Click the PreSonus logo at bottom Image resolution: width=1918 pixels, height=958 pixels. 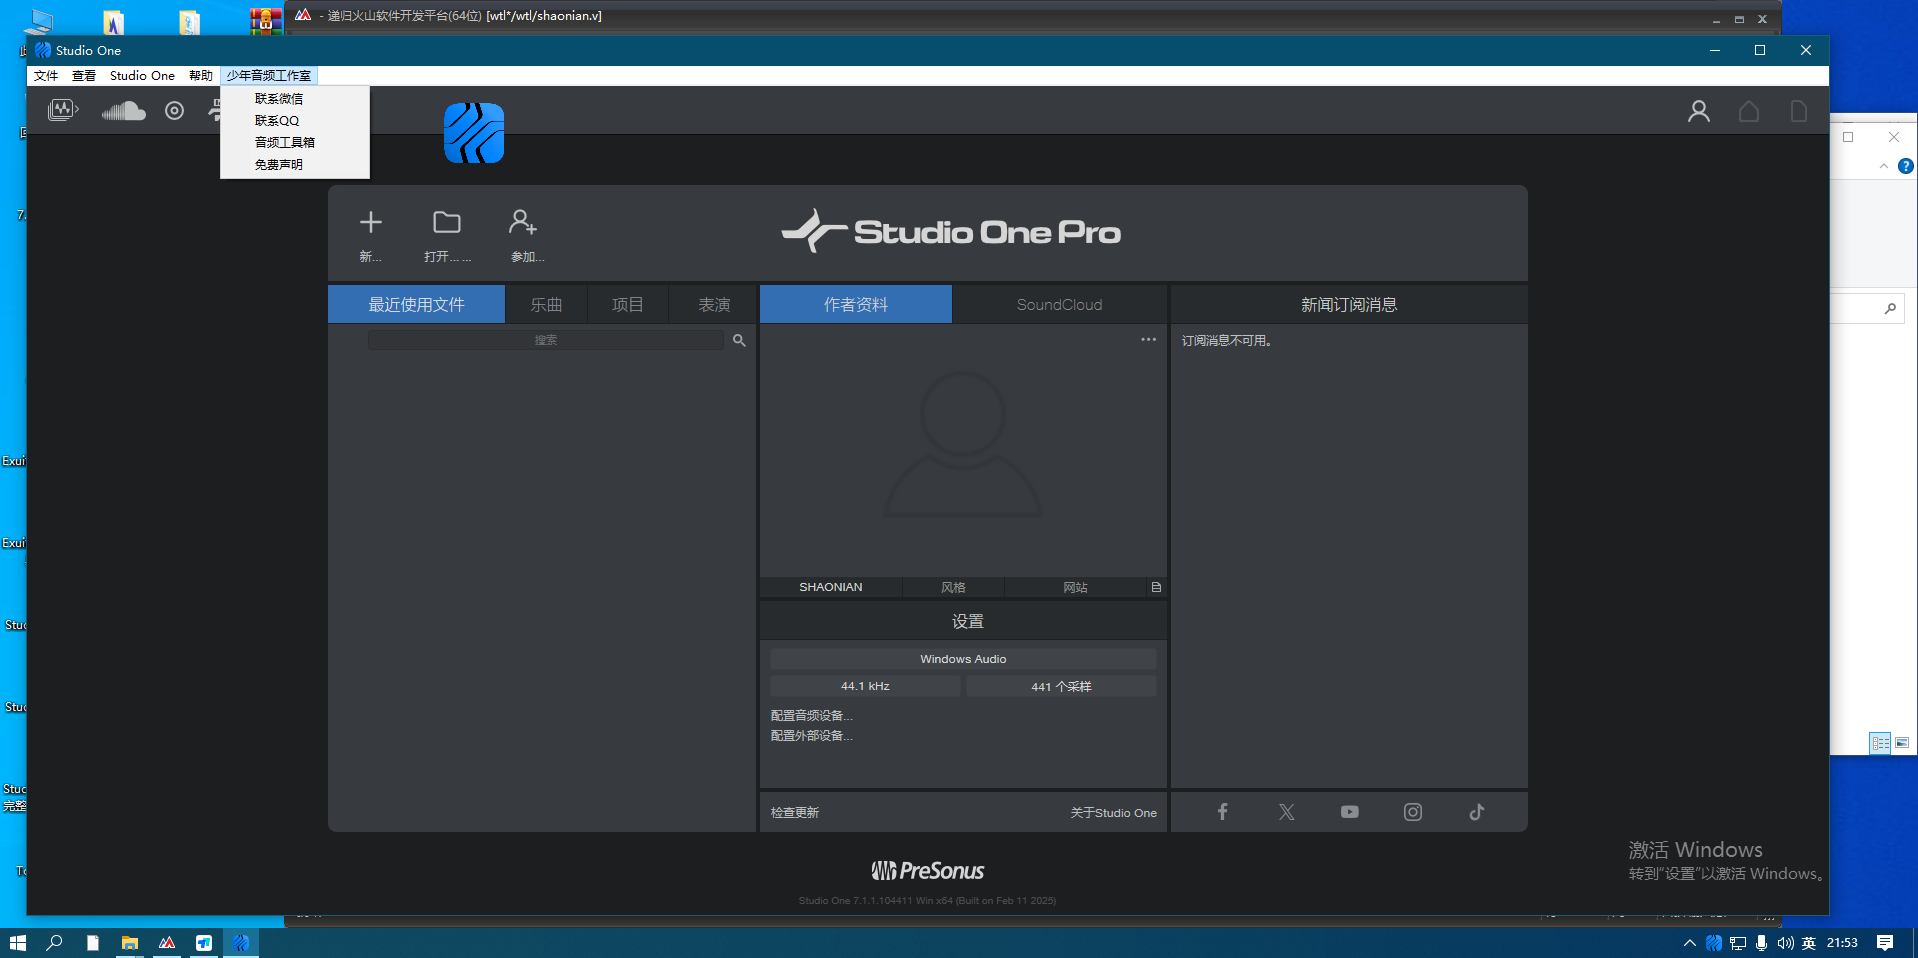(928, 871)
